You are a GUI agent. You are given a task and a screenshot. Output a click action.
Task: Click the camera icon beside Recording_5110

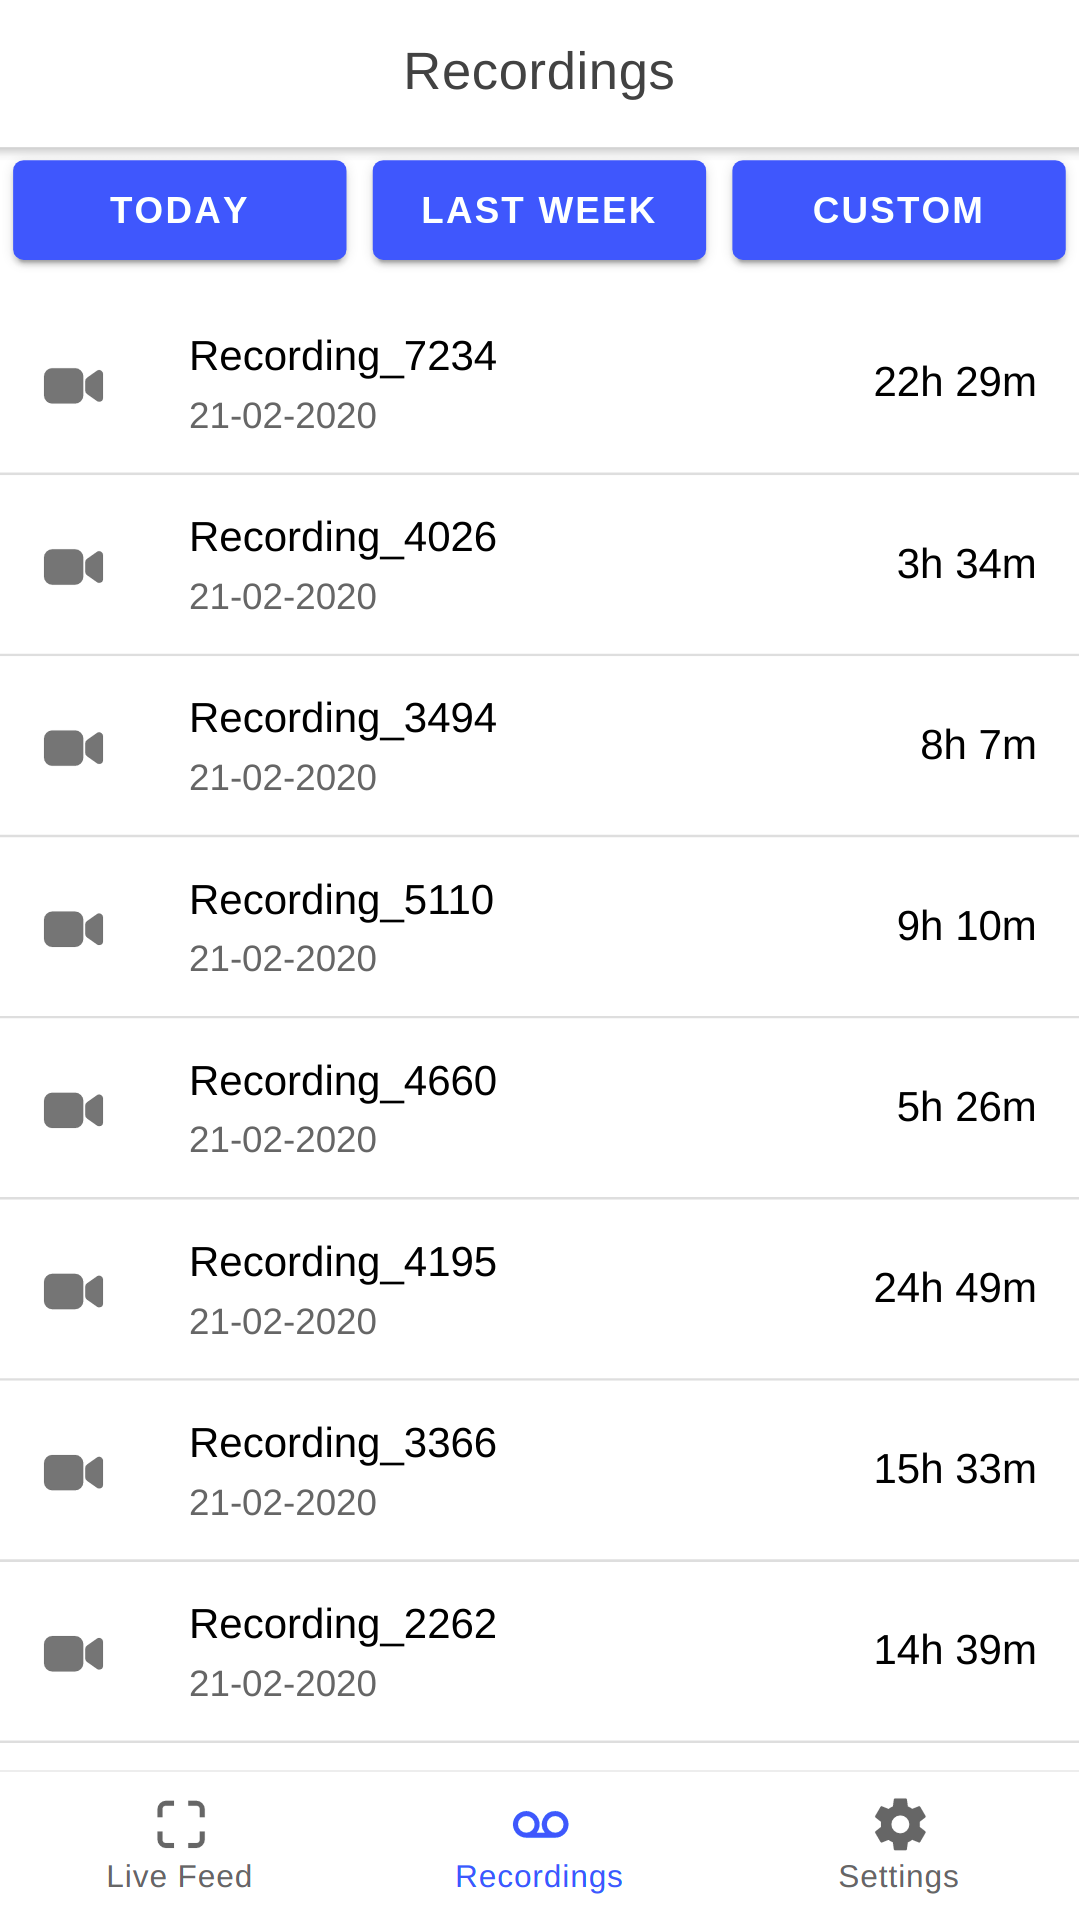(74, 929)
